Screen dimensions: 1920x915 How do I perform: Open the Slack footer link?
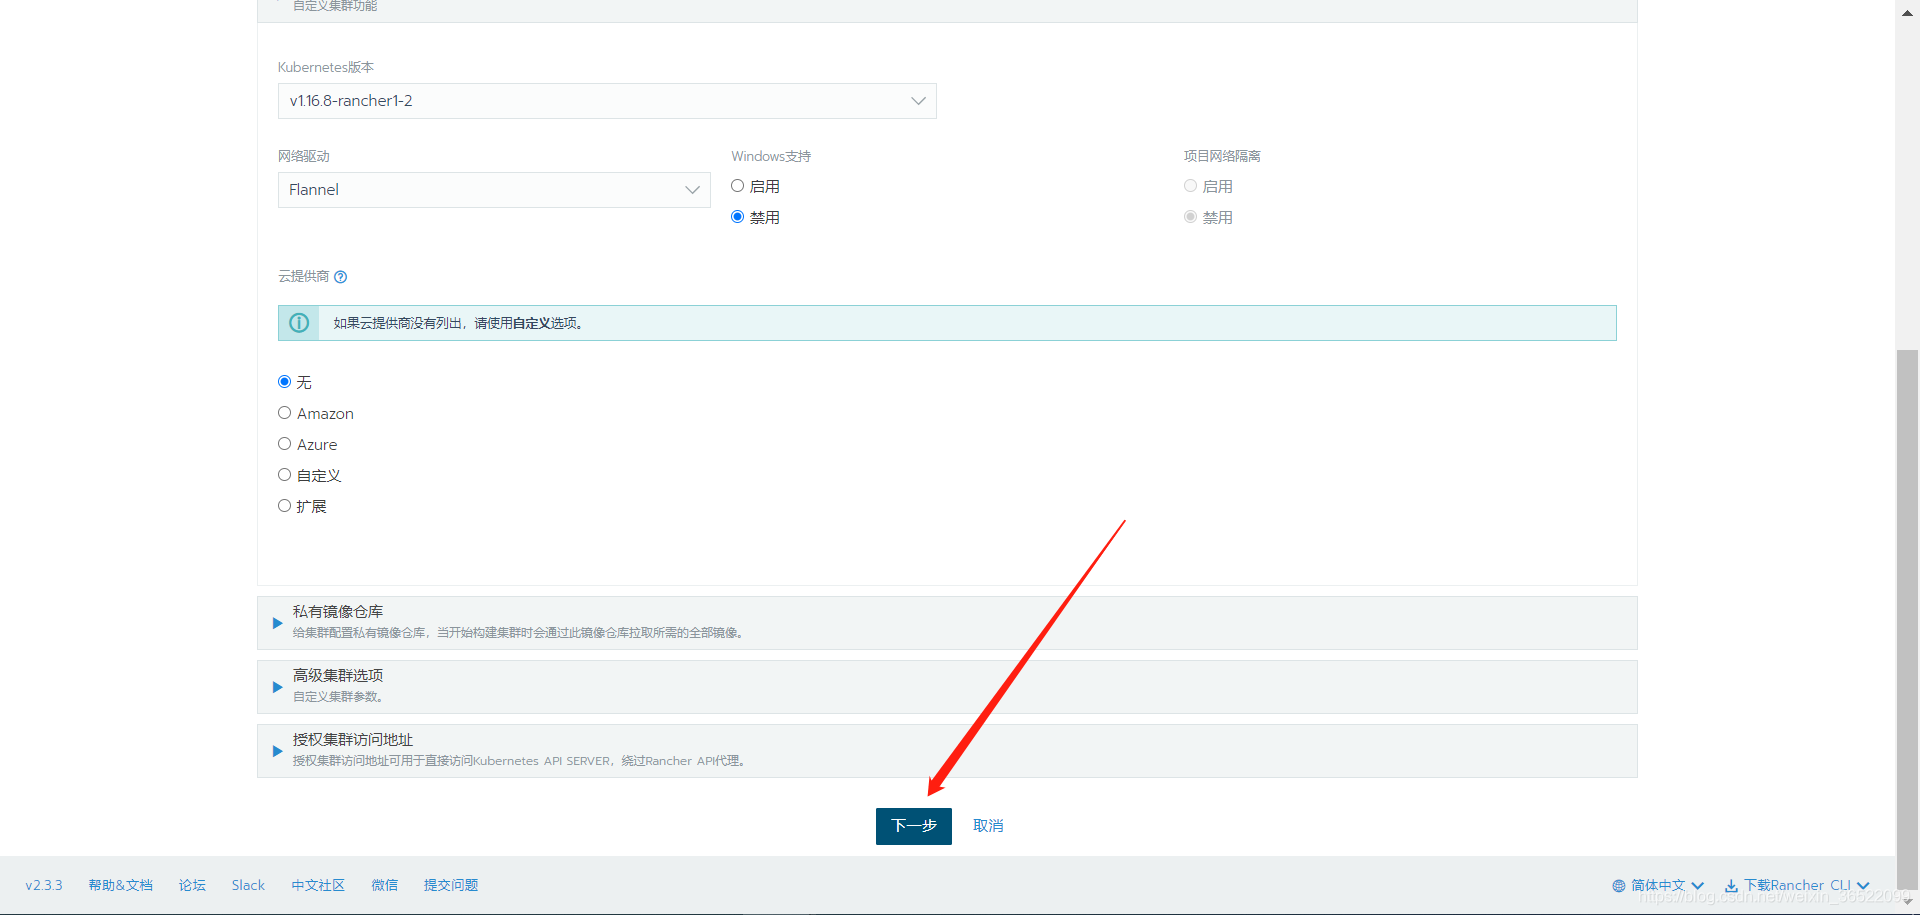point(248,886)
